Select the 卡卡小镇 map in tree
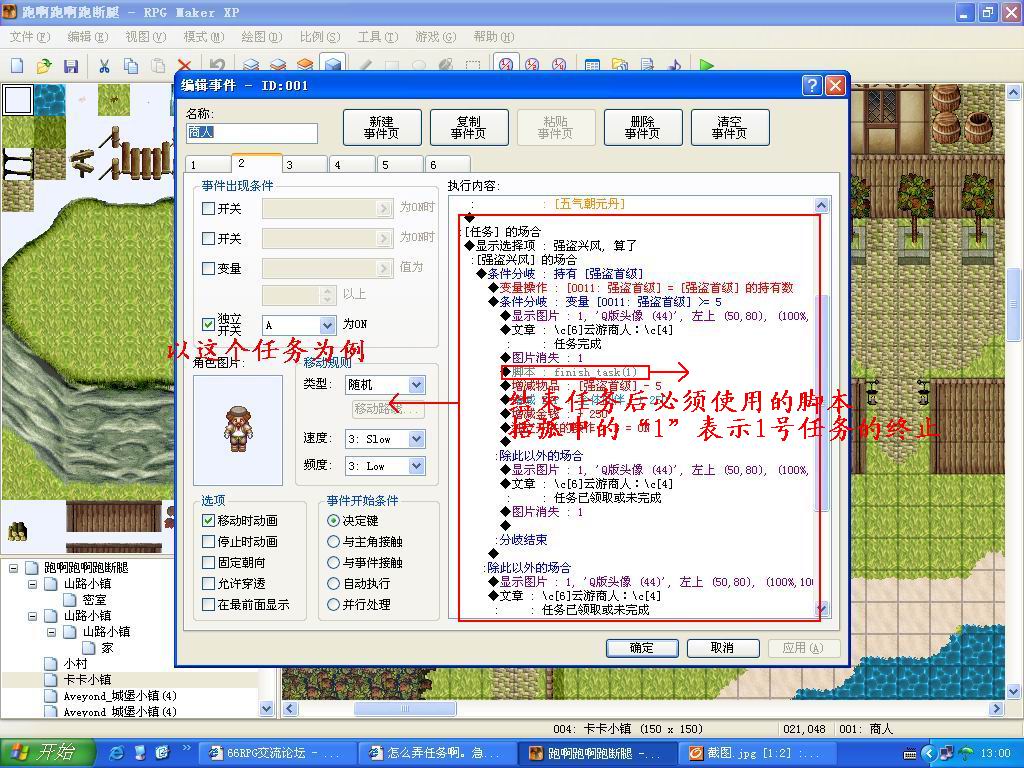 (88, 679)
